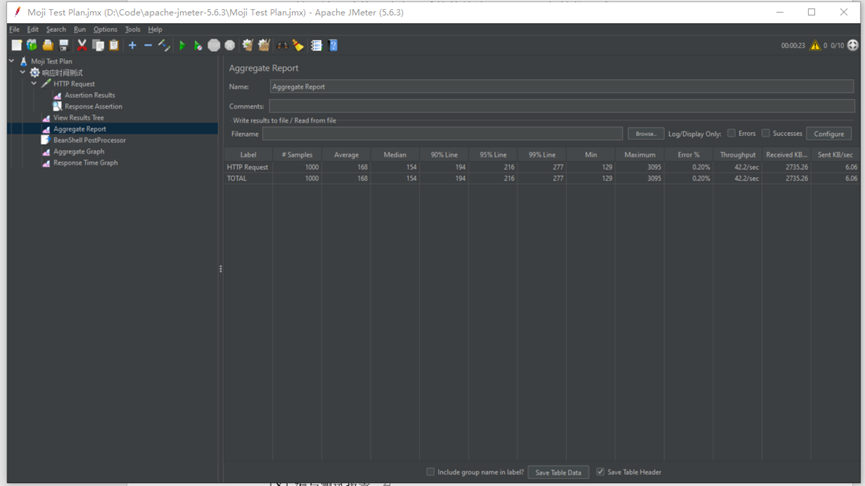The image size is (865, 486).
Task: Click the green Start test button
Action: tap(182, 45)
